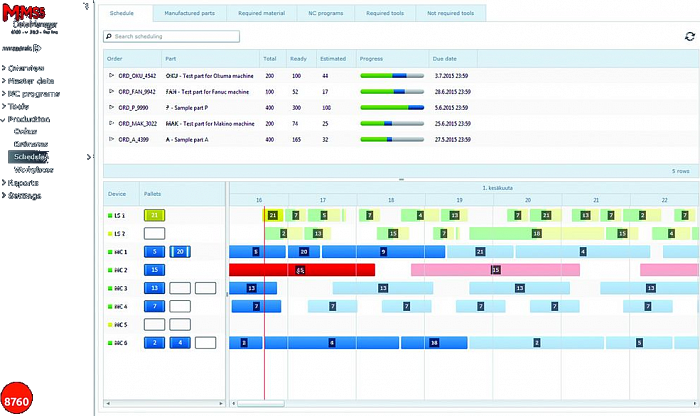Collapse the Production section
700x416 pixels.
pos(4,119)
